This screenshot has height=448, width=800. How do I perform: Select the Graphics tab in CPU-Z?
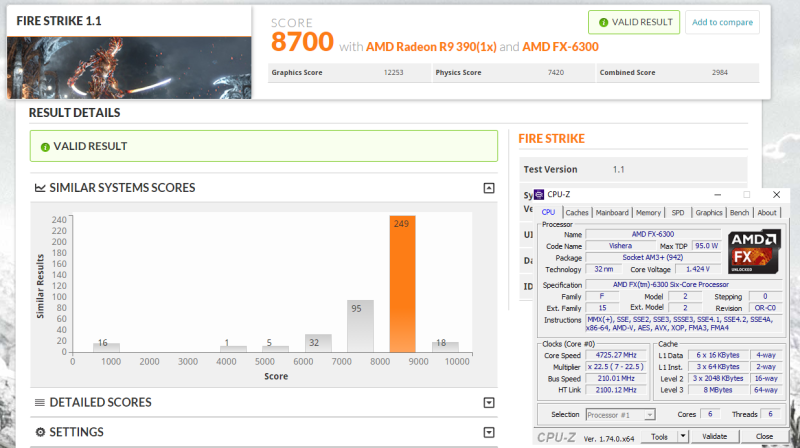(709, 213)
